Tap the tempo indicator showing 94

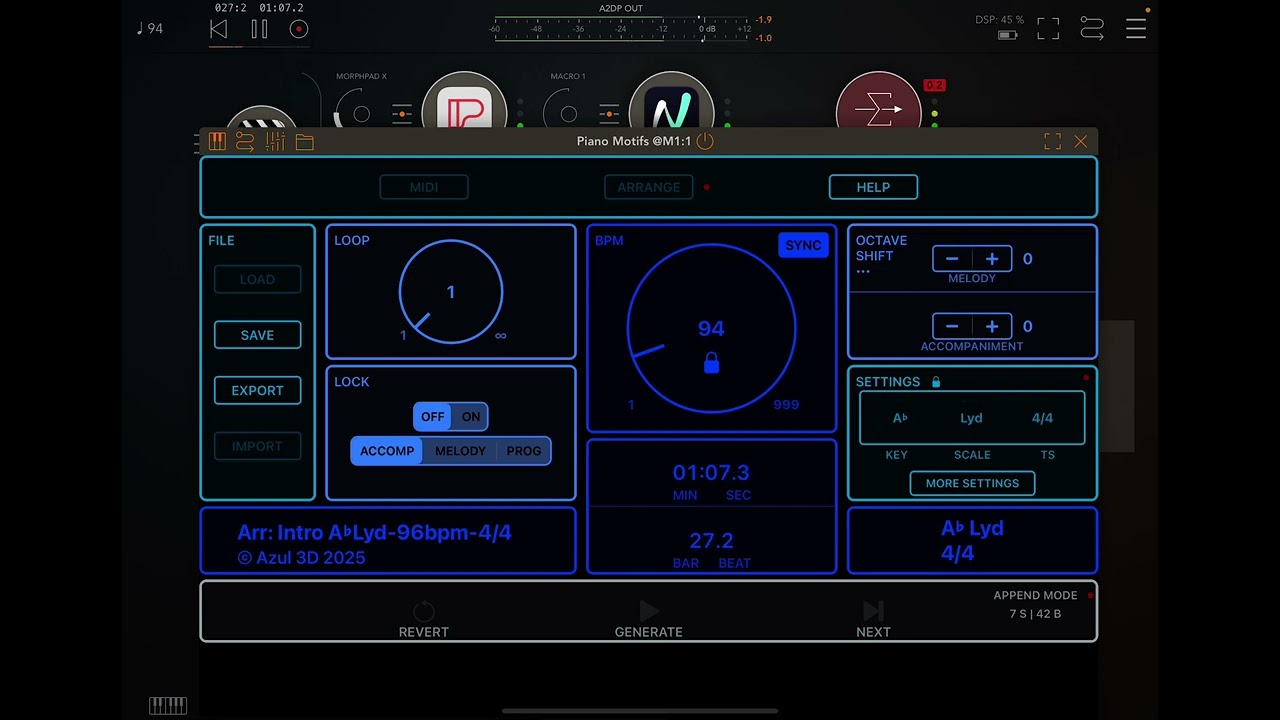pos(149,28)
